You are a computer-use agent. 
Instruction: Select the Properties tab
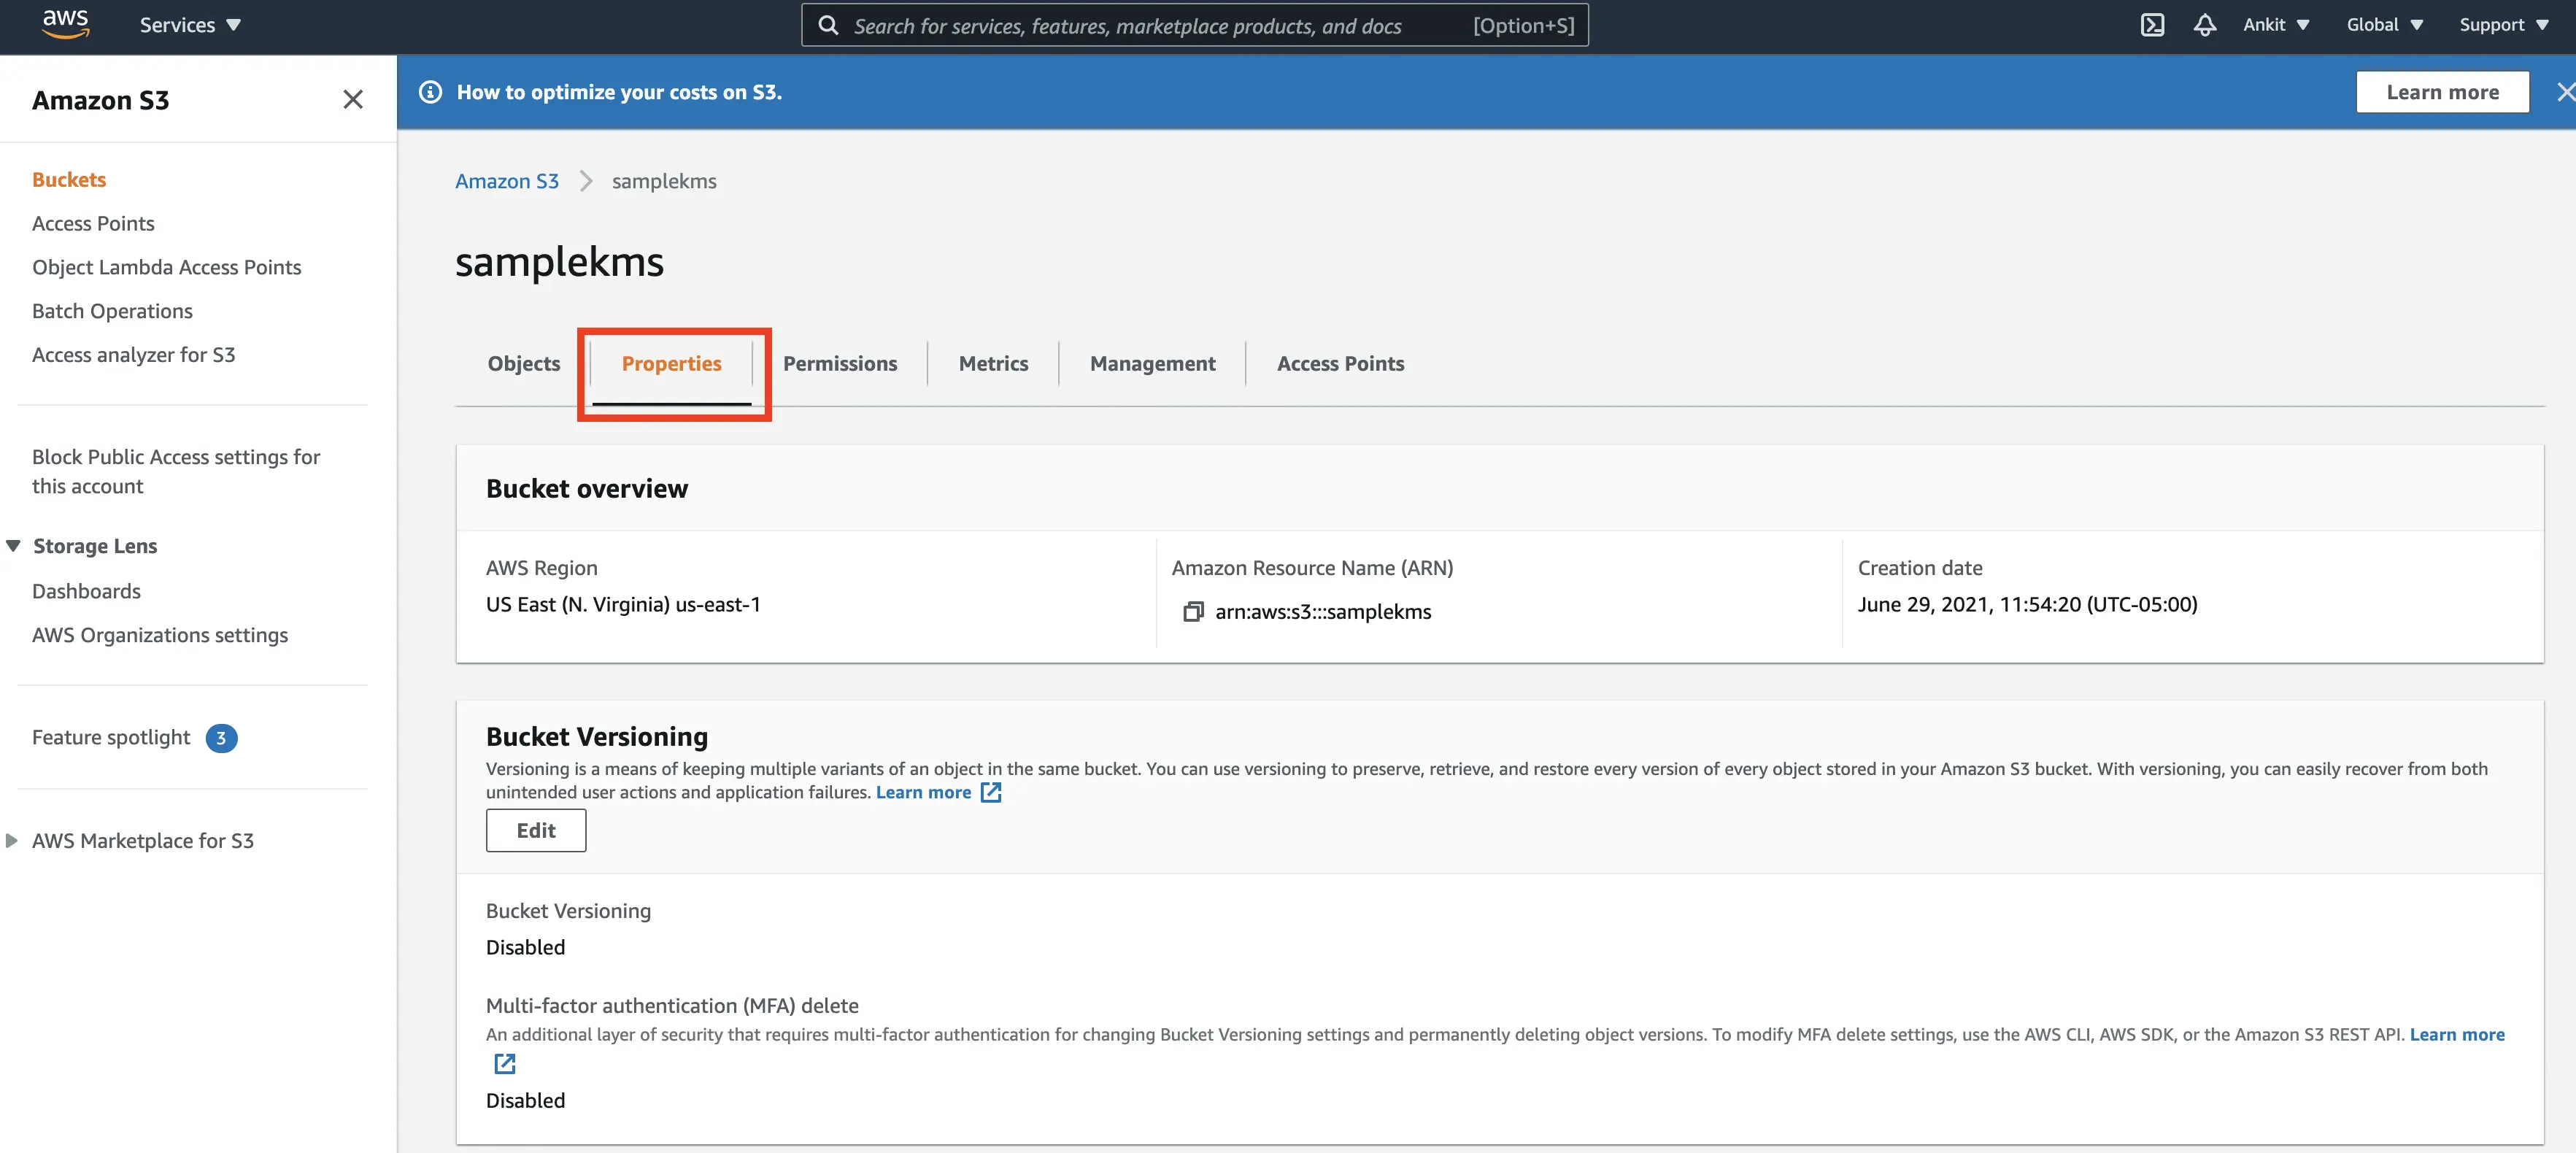click(x=672, y=361)
